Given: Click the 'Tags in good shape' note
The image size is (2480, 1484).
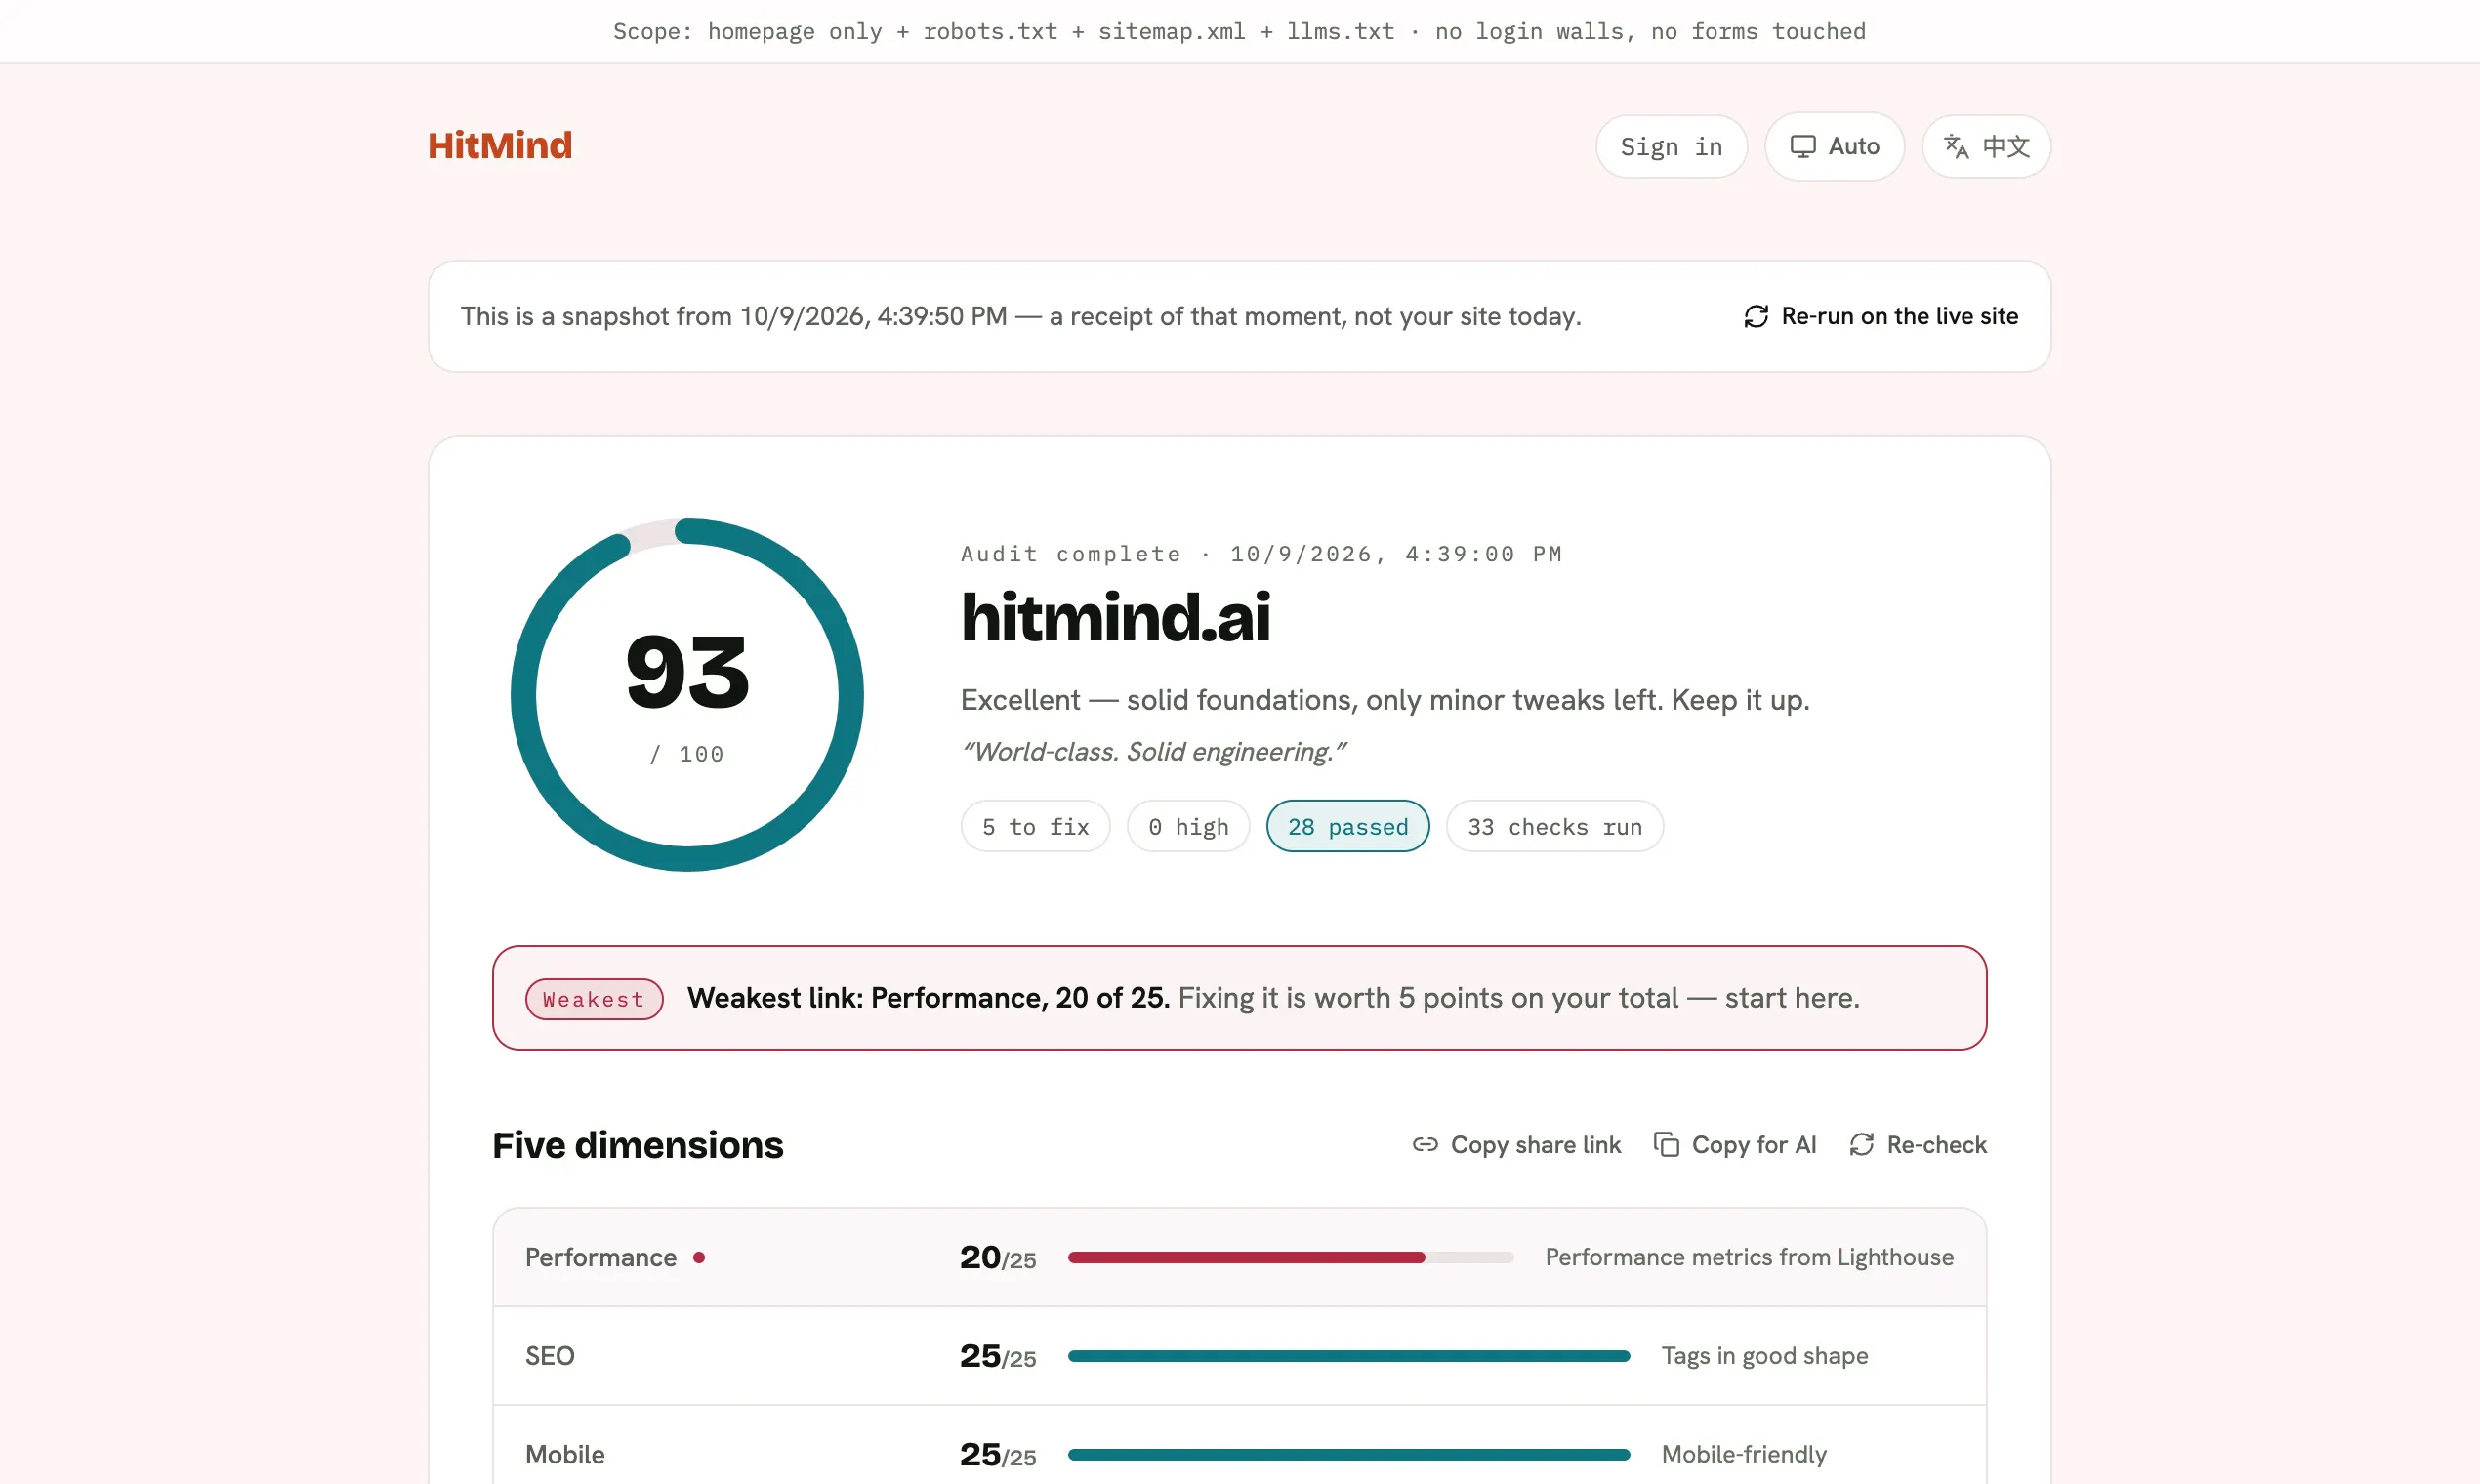Looking at the screenshot, I should [x=1764, y=1356].
